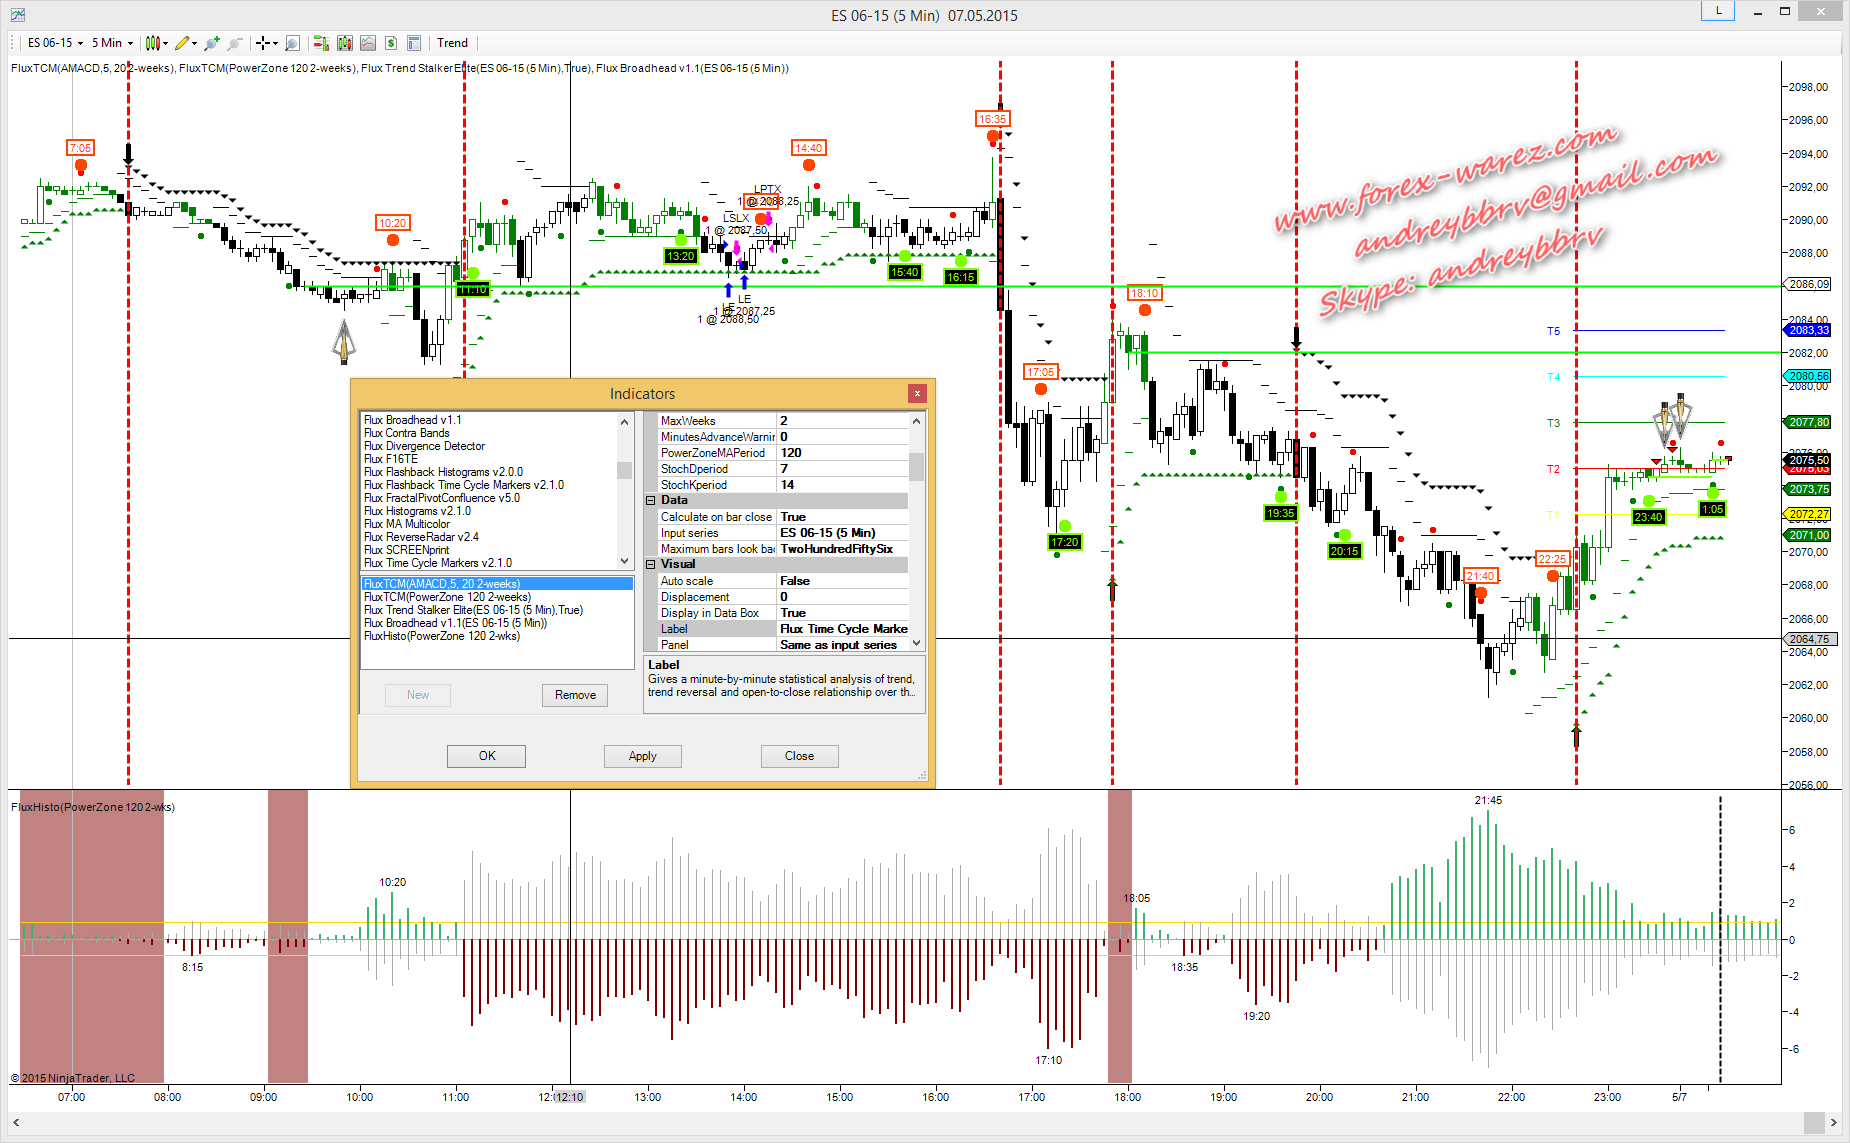Select the crosshair cursor tool
1850x1143 pixels.
264,43
